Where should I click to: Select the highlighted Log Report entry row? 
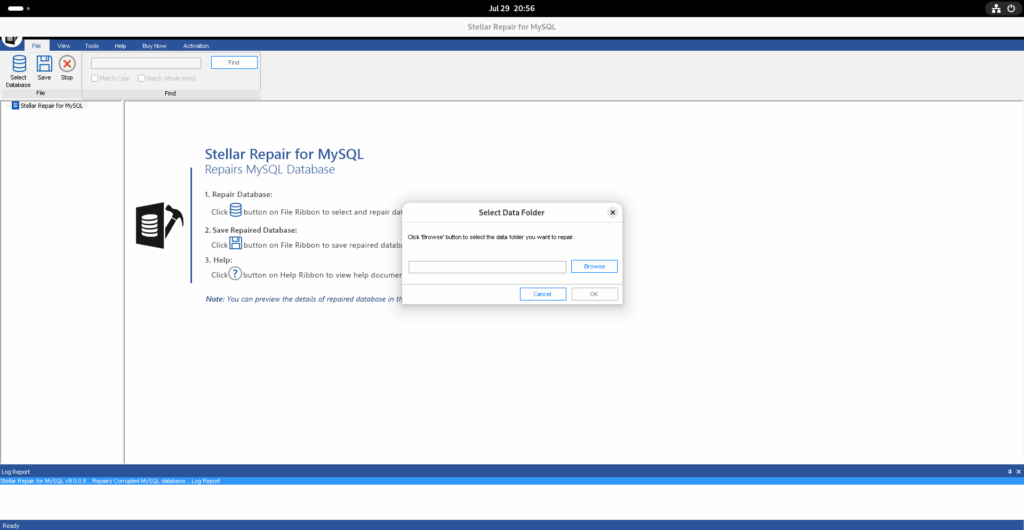(512, 480)
